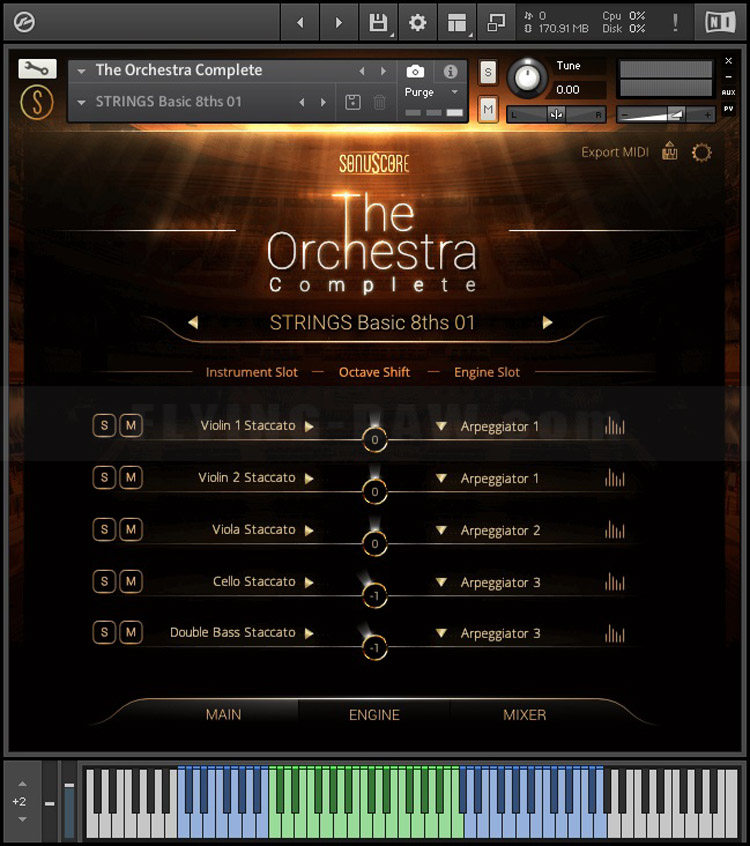The image size is (750, 846).
Task: Open Kontakt options gear
Action: point(417,22)
